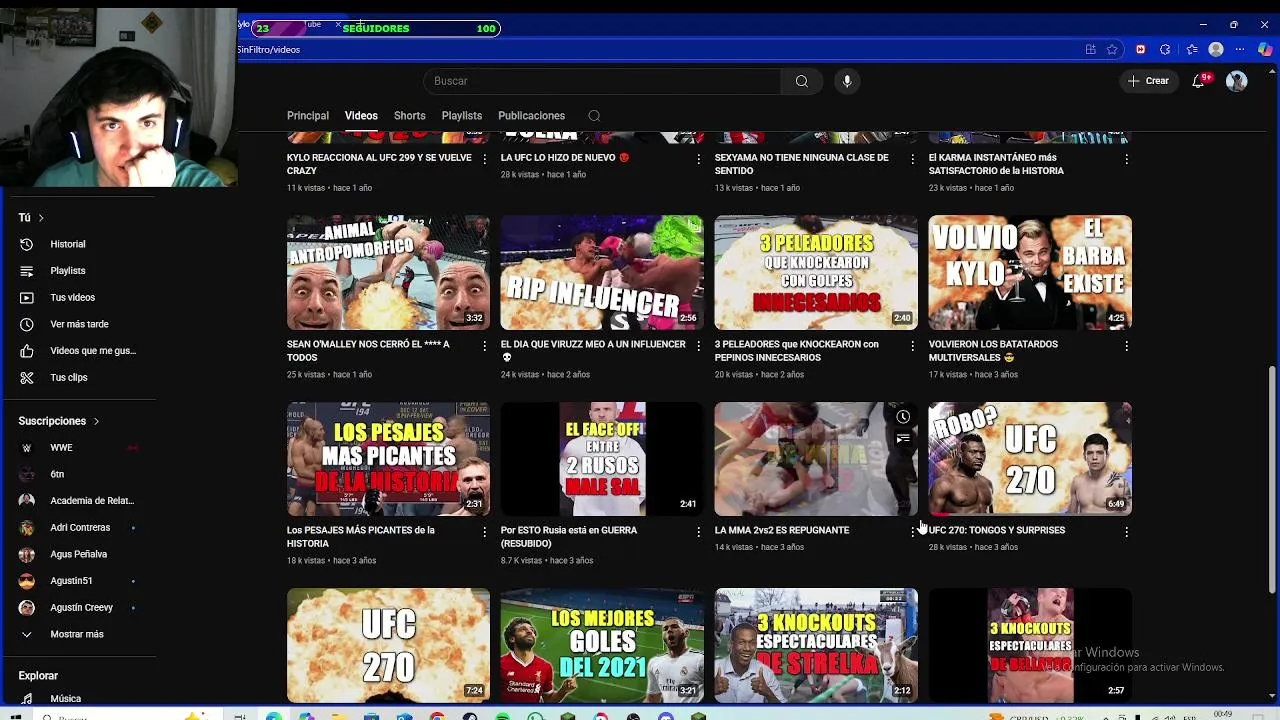Open Ver más tarde list
This screenshot has width=1280, height=720.
click(78, 324)
